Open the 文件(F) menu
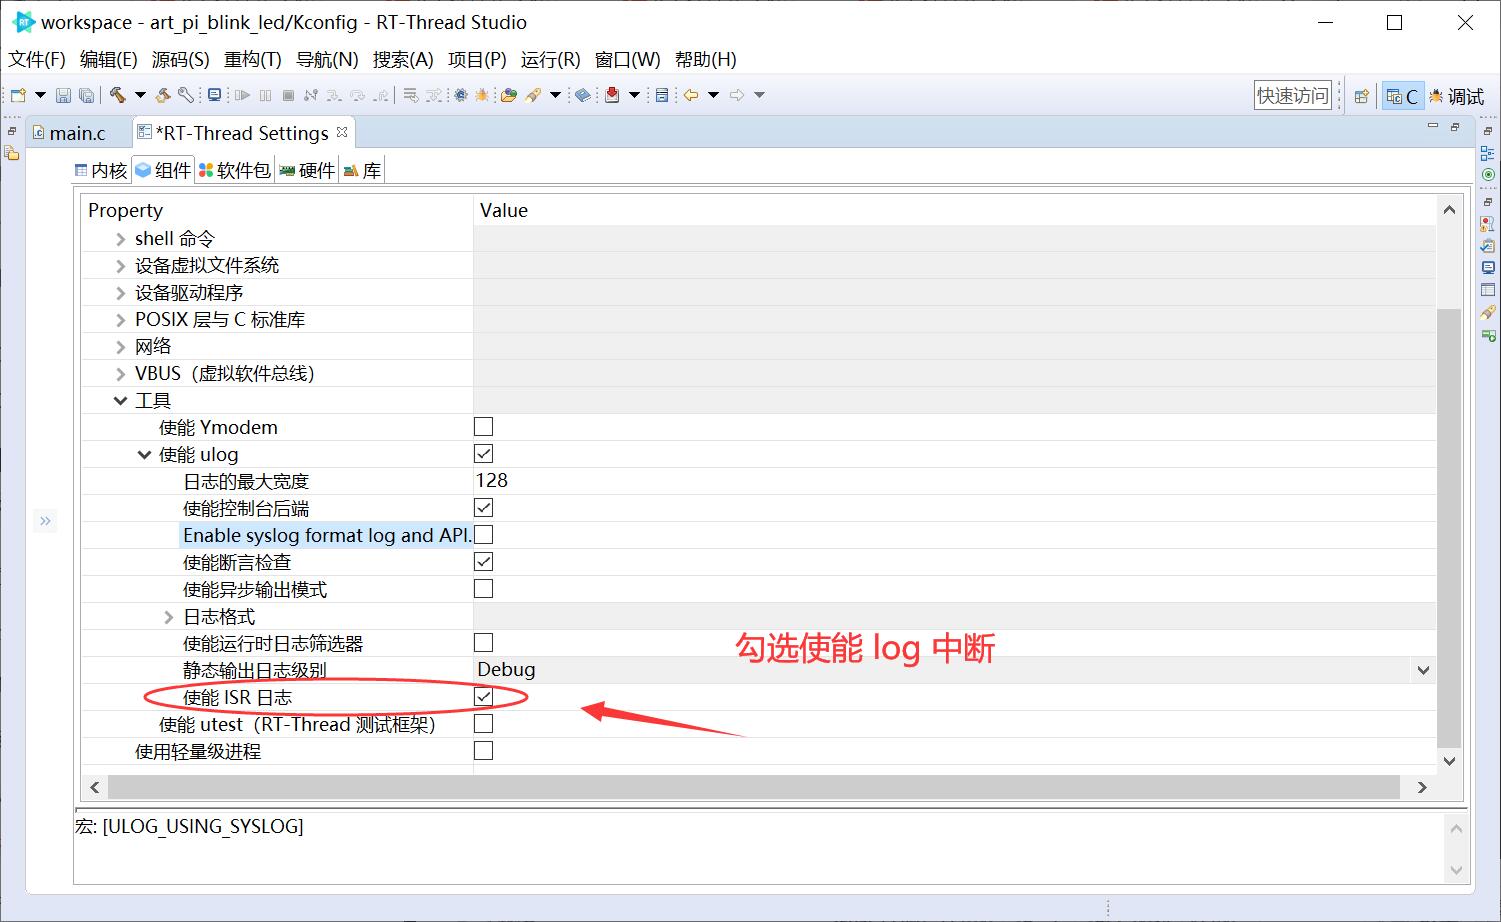 click(37, 59)
